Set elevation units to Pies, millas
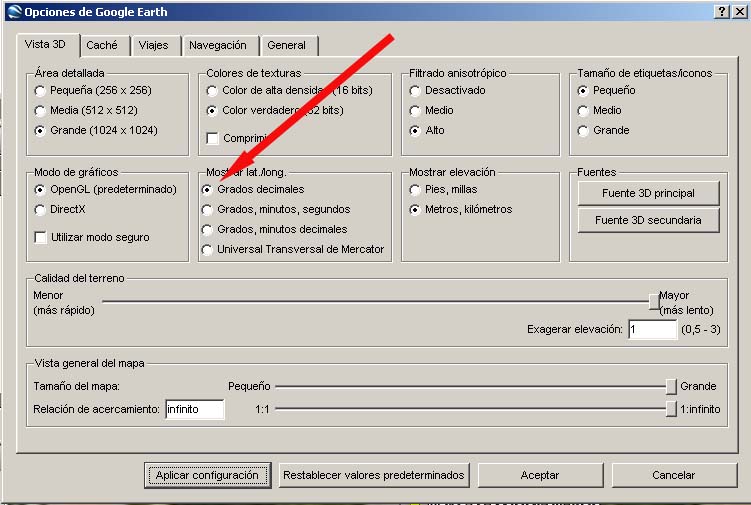 pos(415,189)
